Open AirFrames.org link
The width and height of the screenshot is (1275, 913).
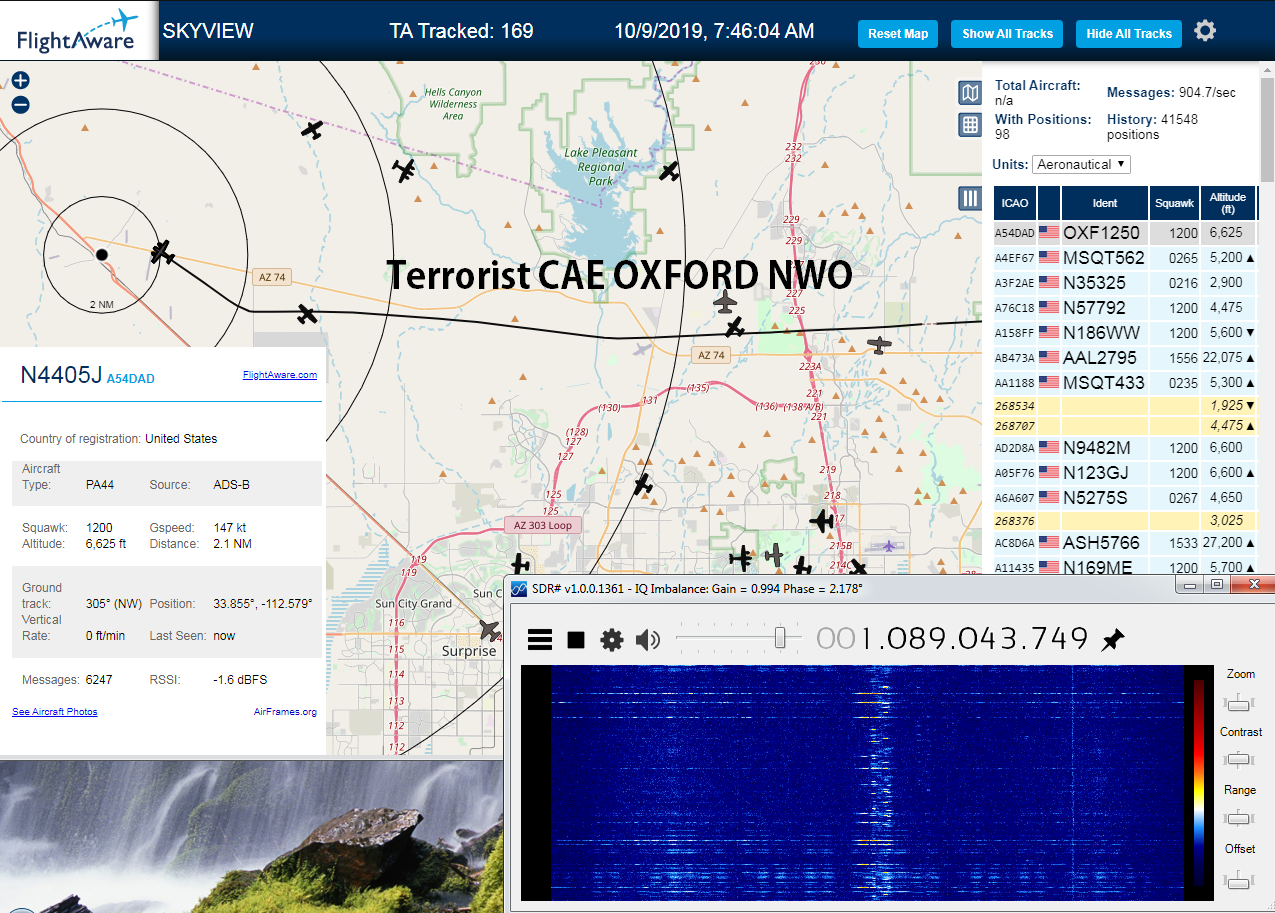(x=285, y=712)
